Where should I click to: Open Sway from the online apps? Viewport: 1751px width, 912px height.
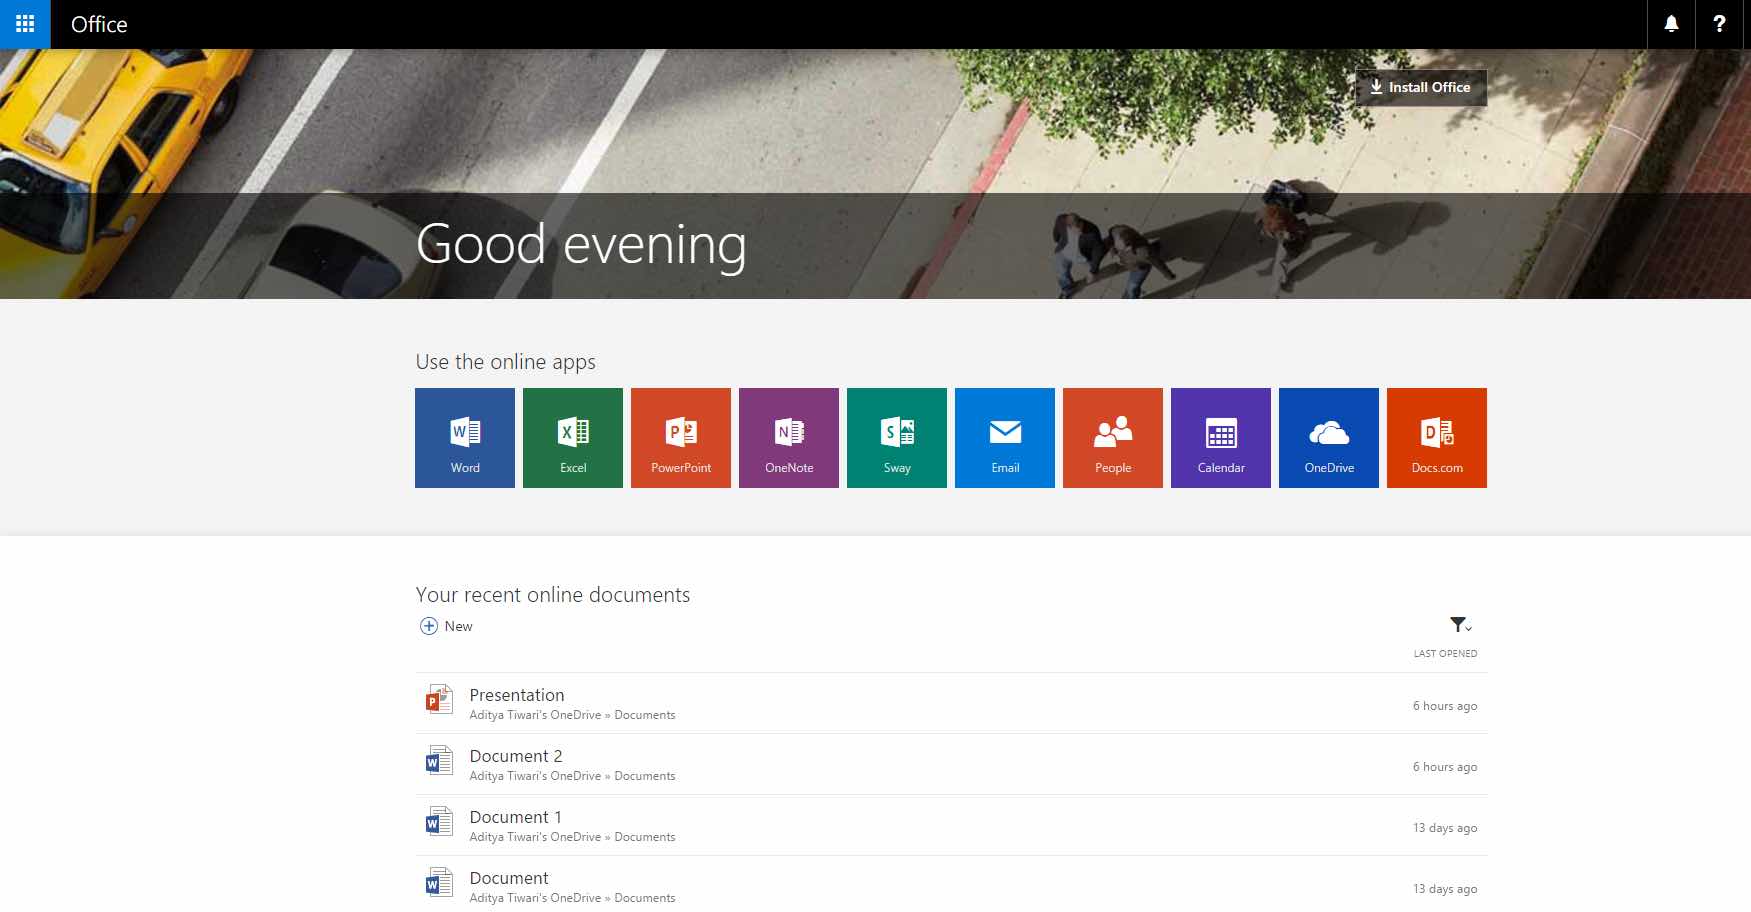click(x=896, y=437)
